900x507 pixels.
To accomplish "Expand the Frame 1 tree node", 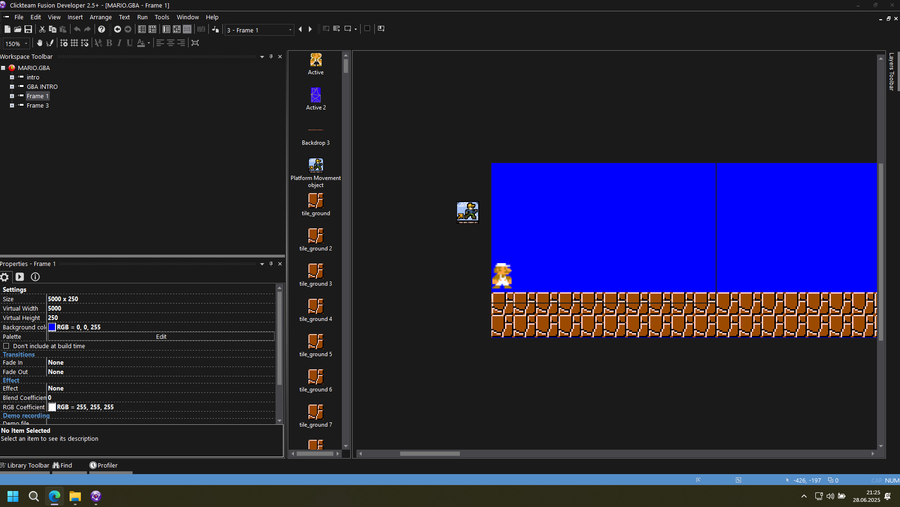I will 11,96.
